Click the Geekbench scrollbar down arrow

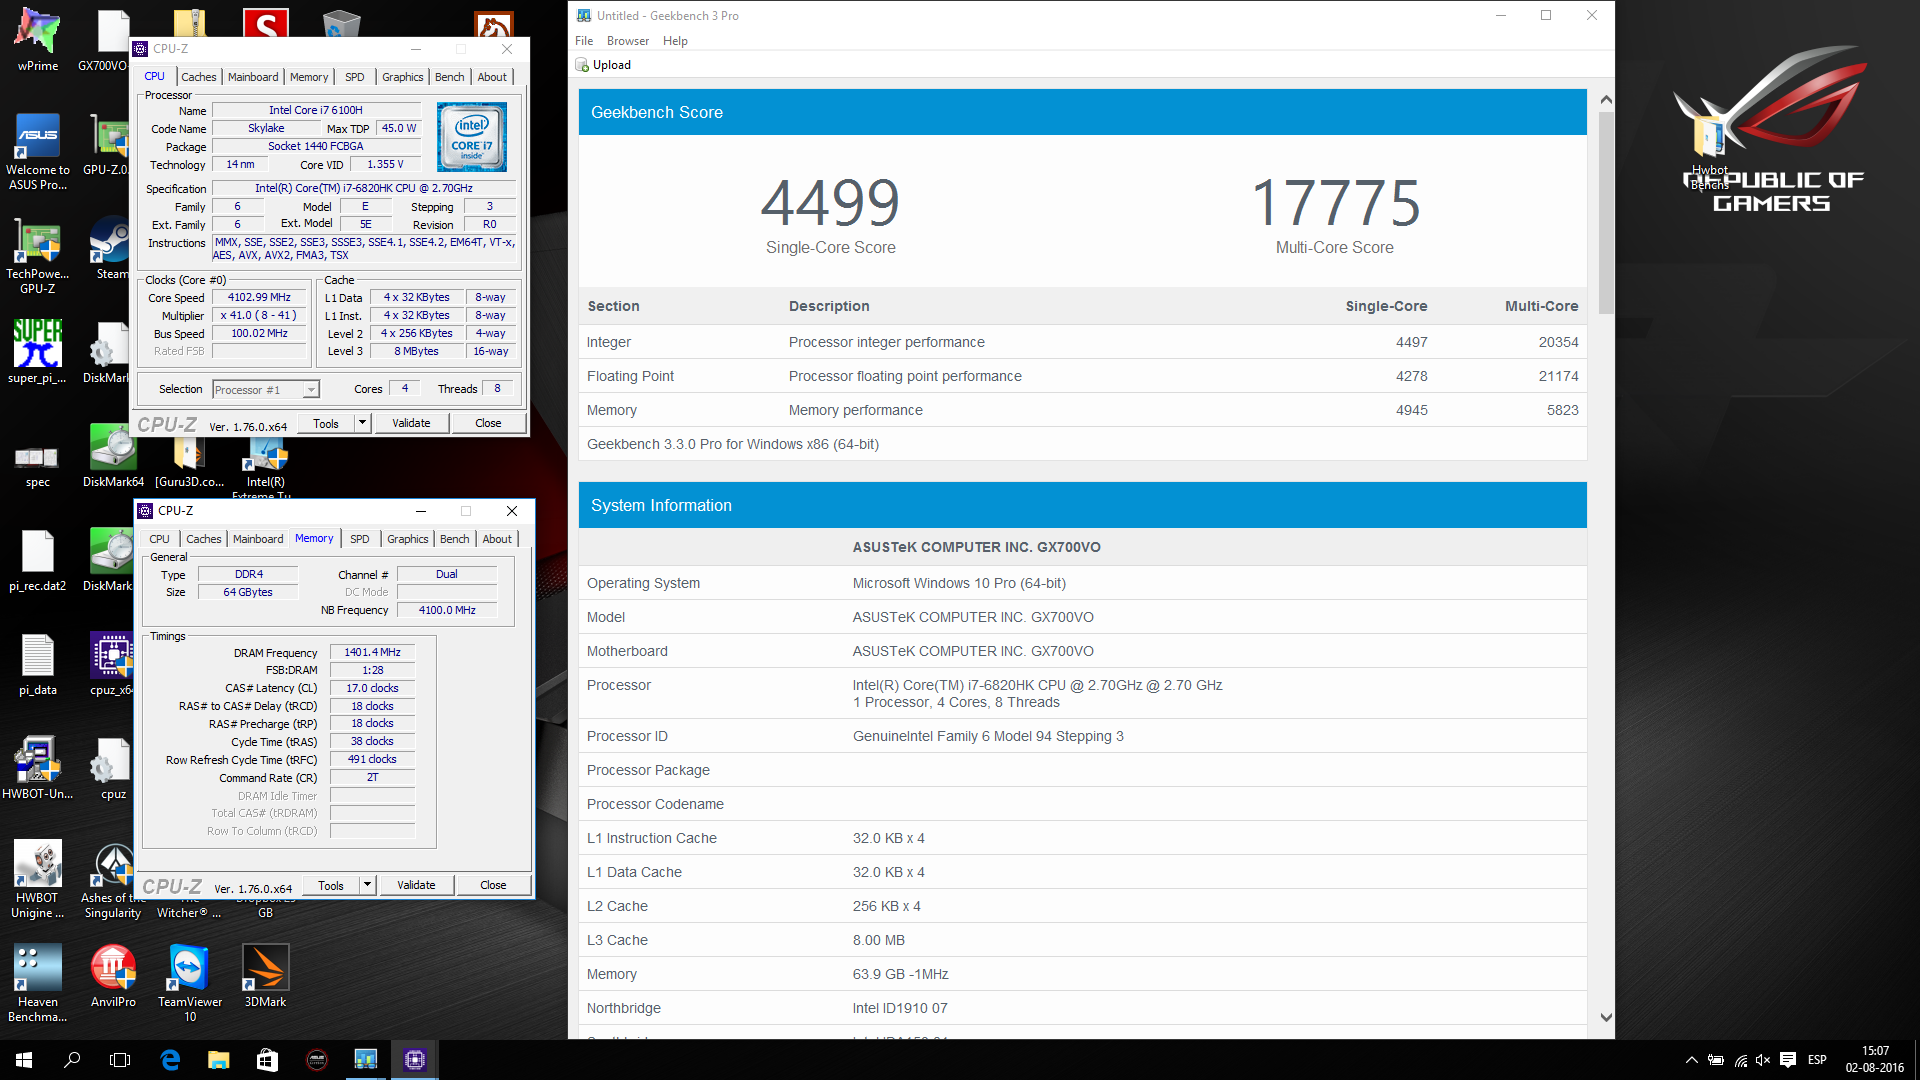point(1606,1018)
